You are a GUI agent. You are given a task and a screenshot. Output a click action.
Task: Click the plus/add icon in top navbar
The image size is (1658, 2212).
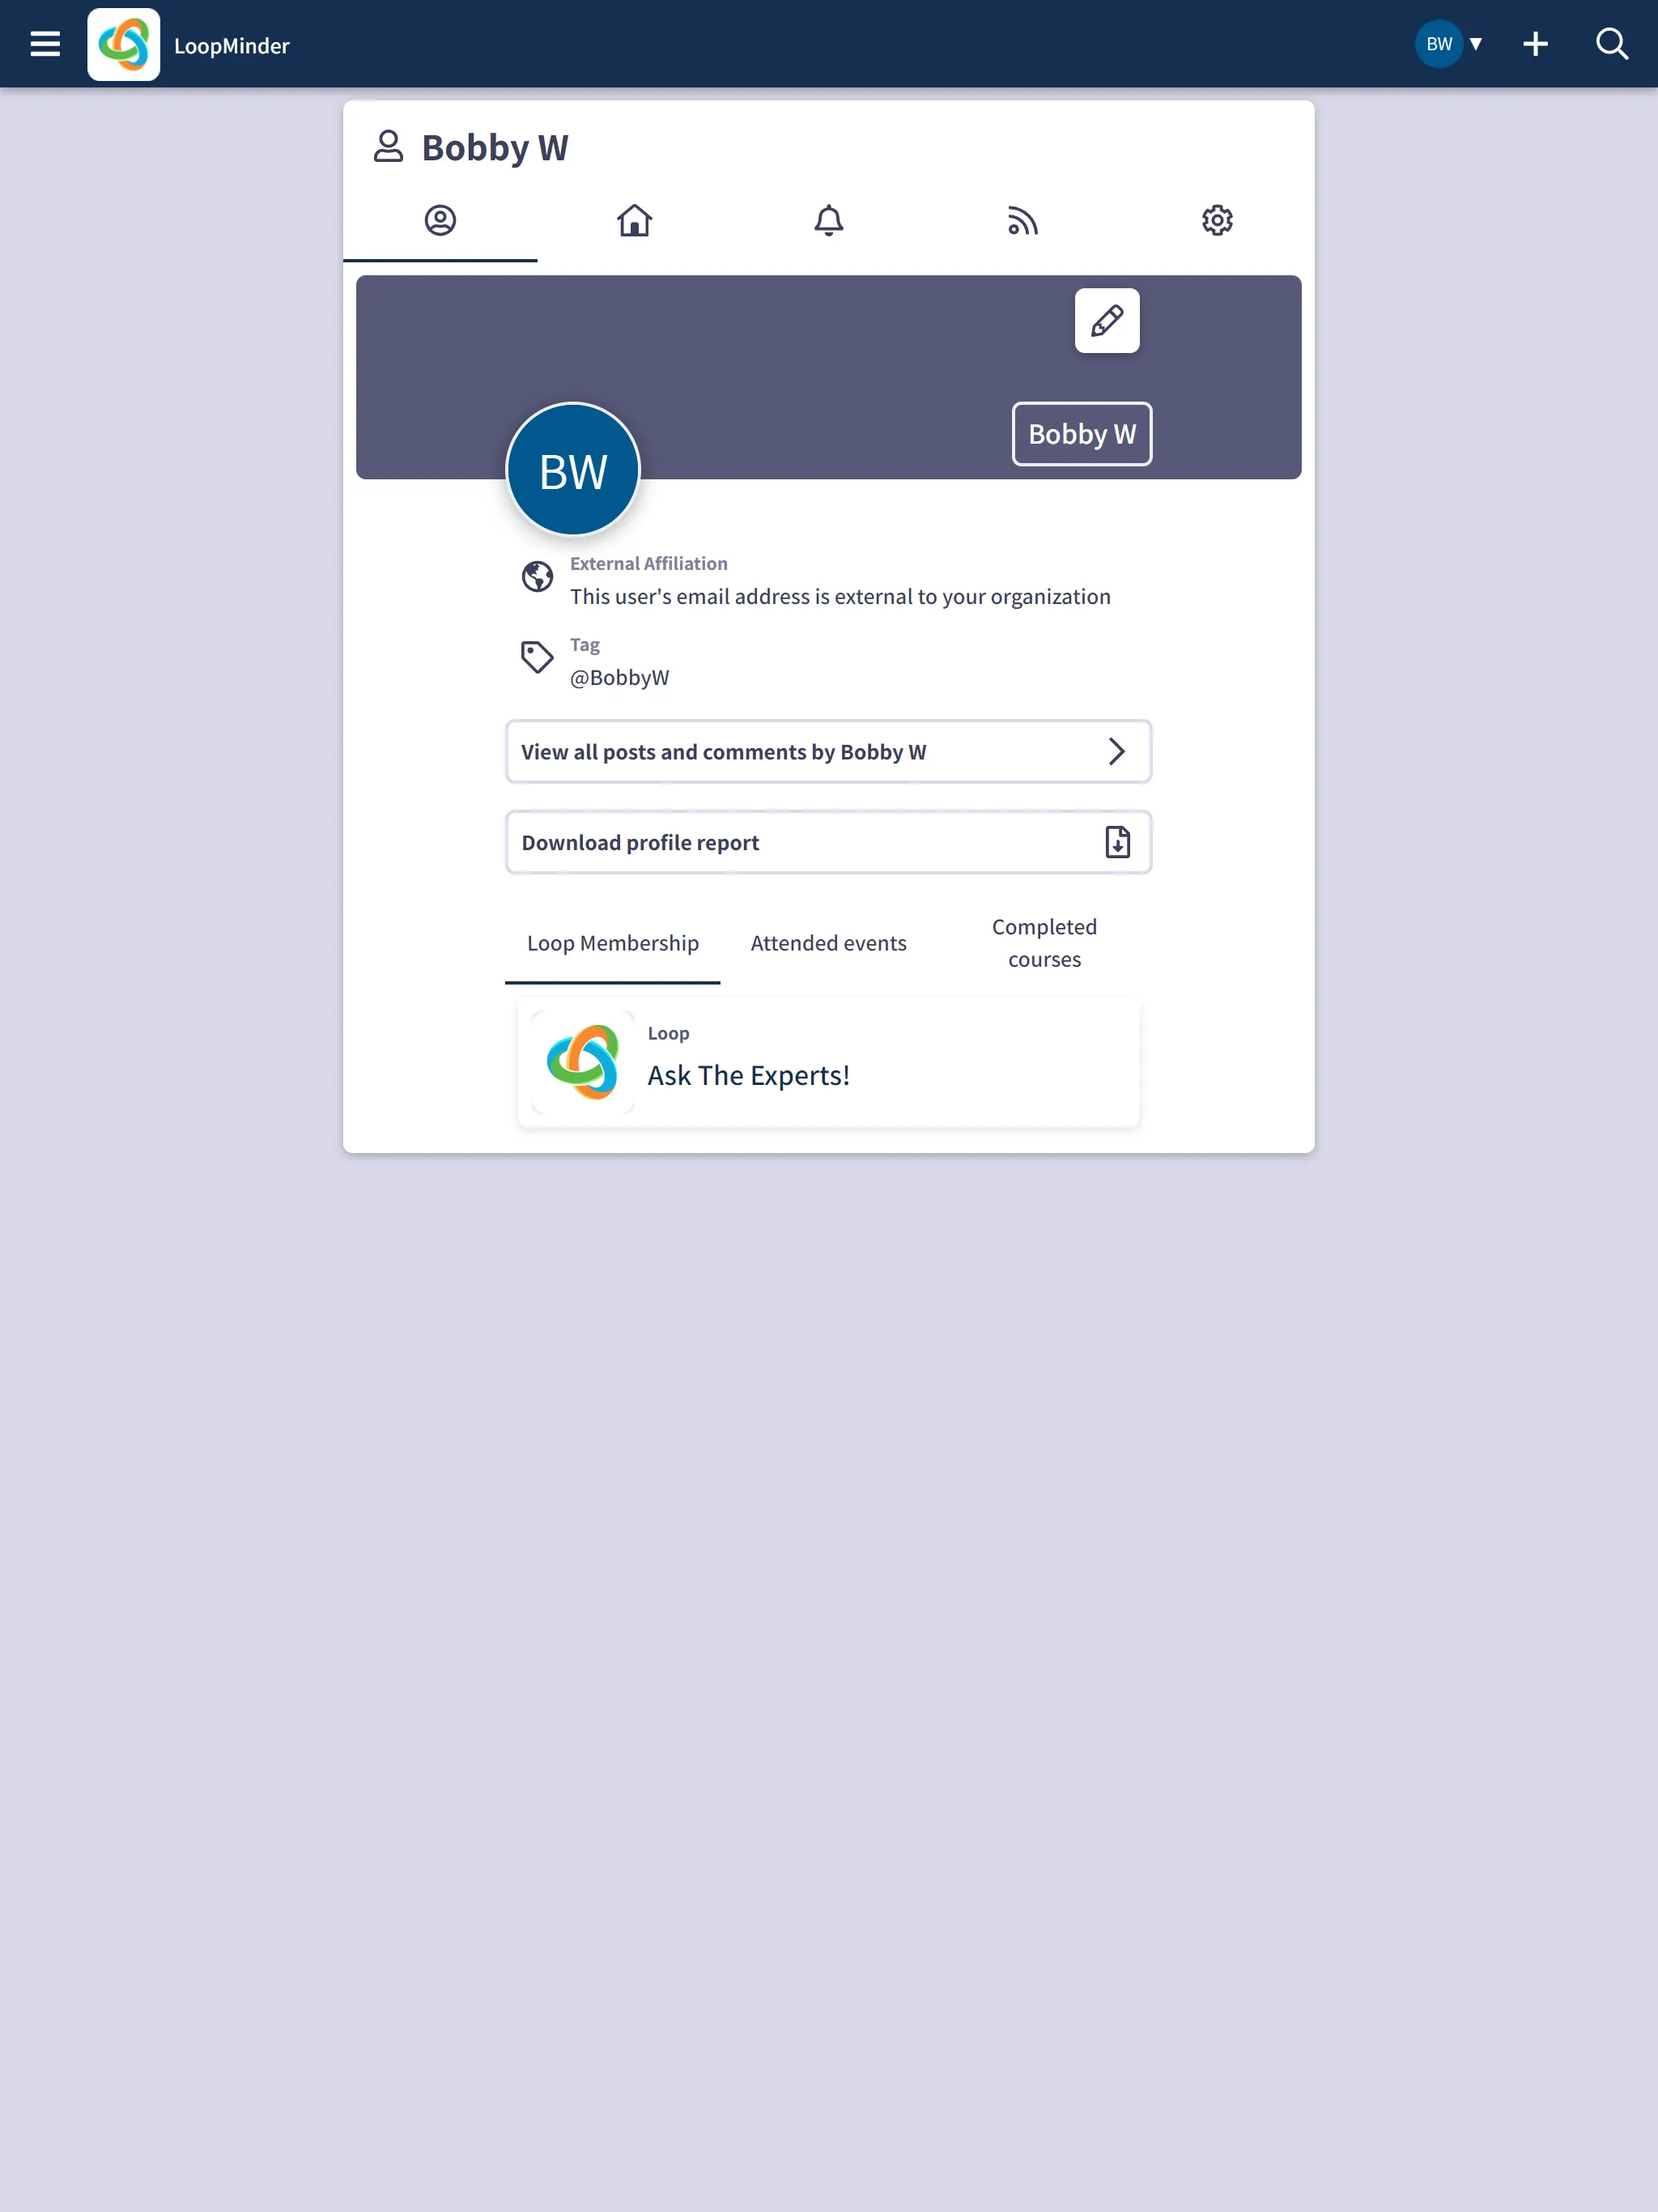click(1533, 44)
